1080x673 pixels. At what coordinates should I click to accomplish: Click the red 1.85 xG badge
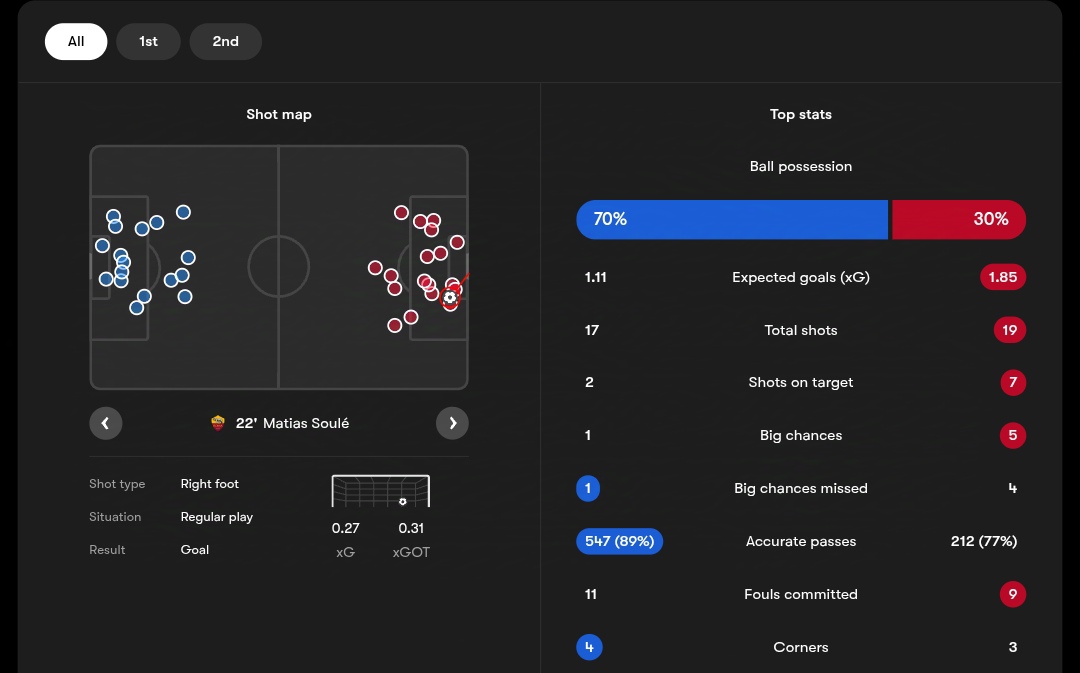click(x=1003, y=277)
